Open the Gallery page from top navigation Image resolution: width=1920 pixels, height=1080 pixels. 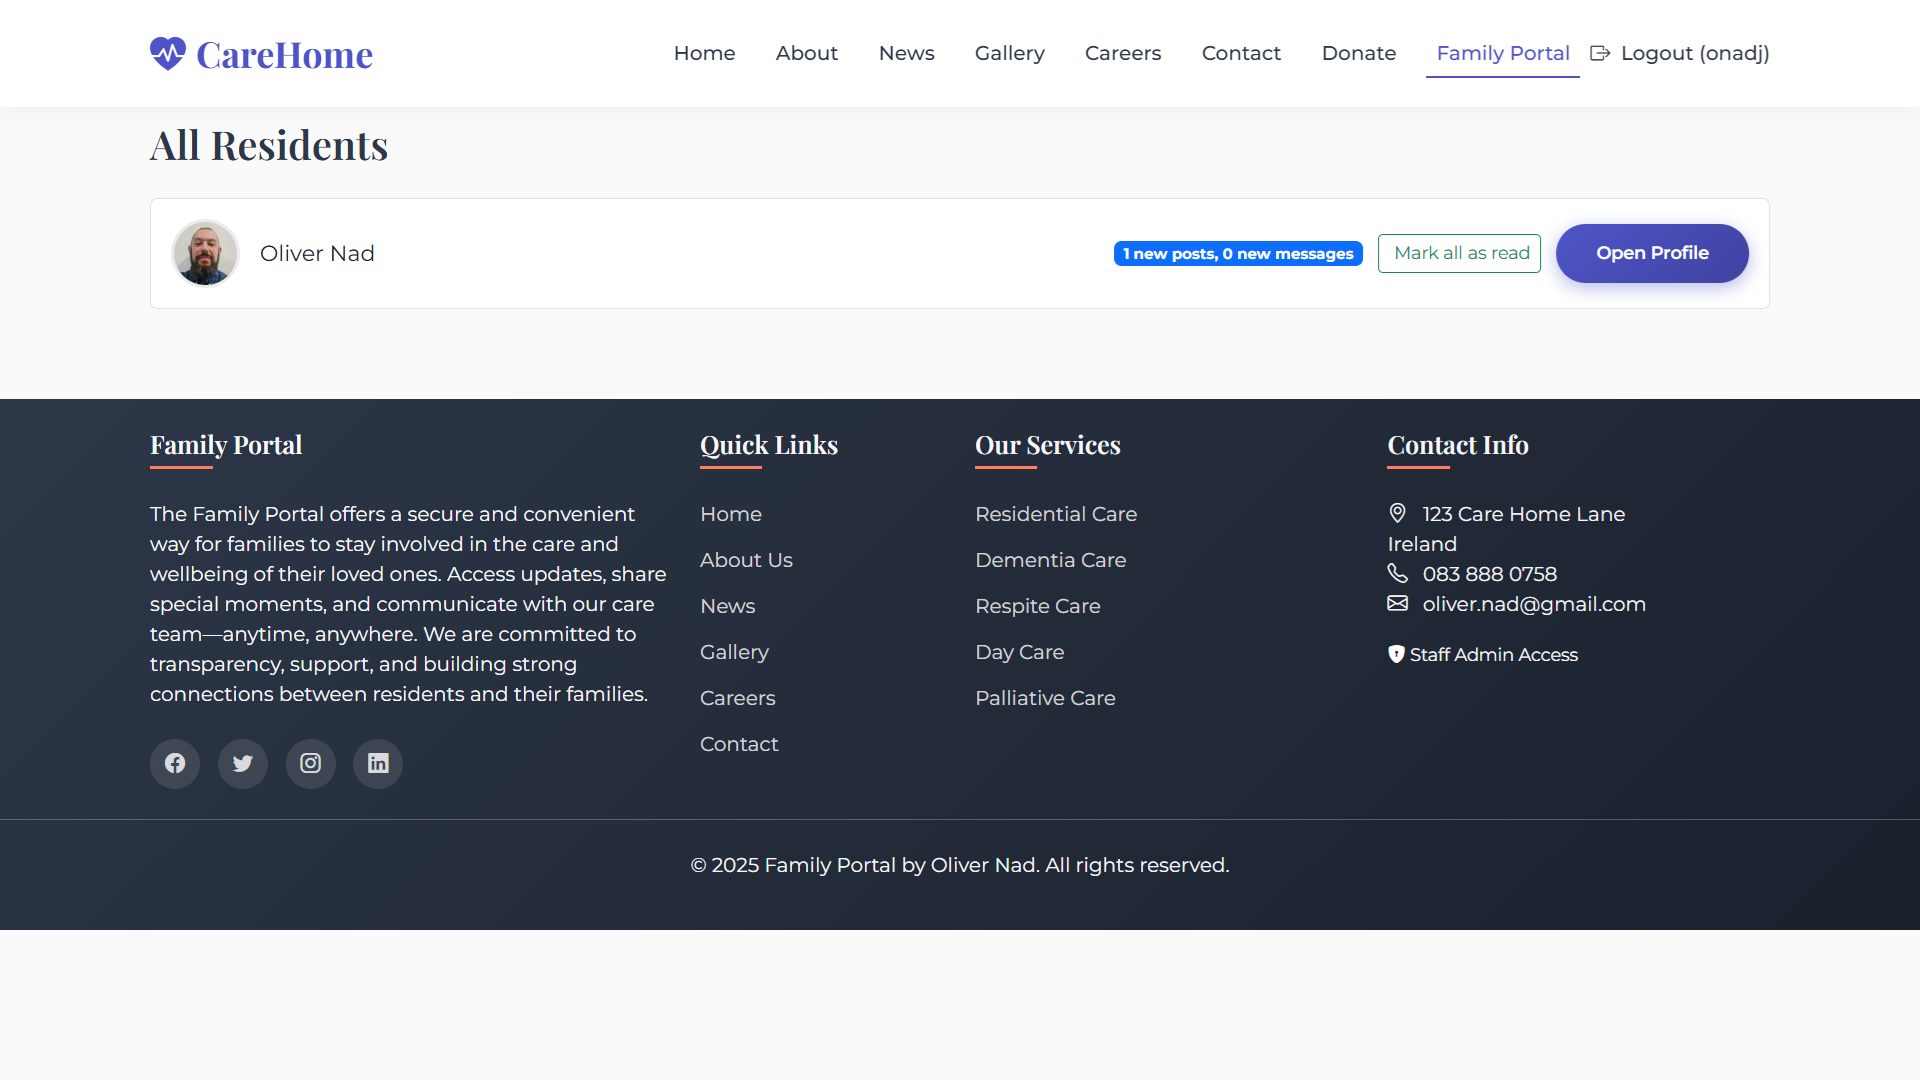(x=1009, y=53)
